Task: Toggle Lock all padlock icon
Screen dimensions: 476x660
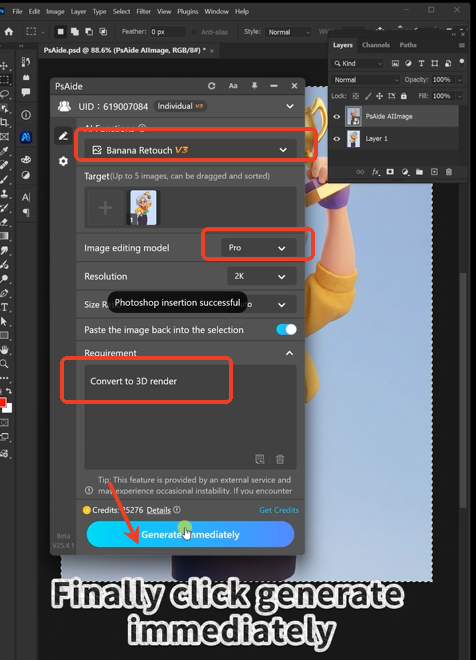Action: pyautogui.click(x=404, y=96)
